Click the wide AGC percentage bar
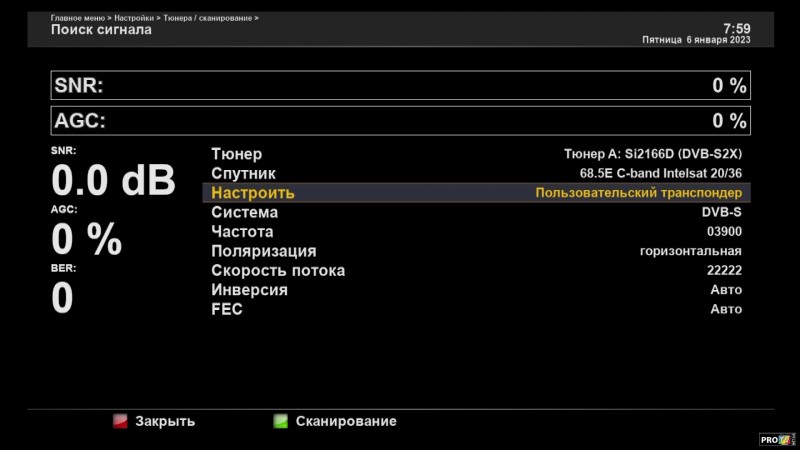This screenshot has width=800, height=450. pos(400,121)
